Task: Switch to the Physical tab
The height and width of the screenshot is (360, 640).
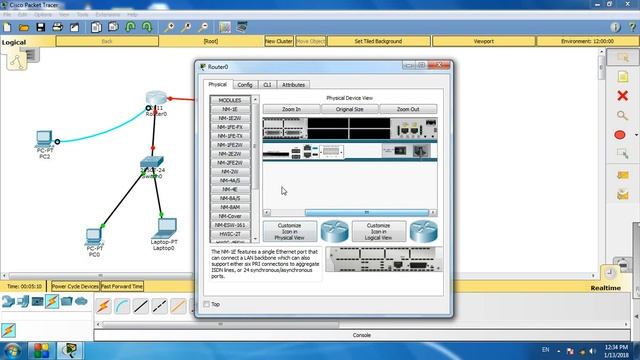Action: click(217, 84)
